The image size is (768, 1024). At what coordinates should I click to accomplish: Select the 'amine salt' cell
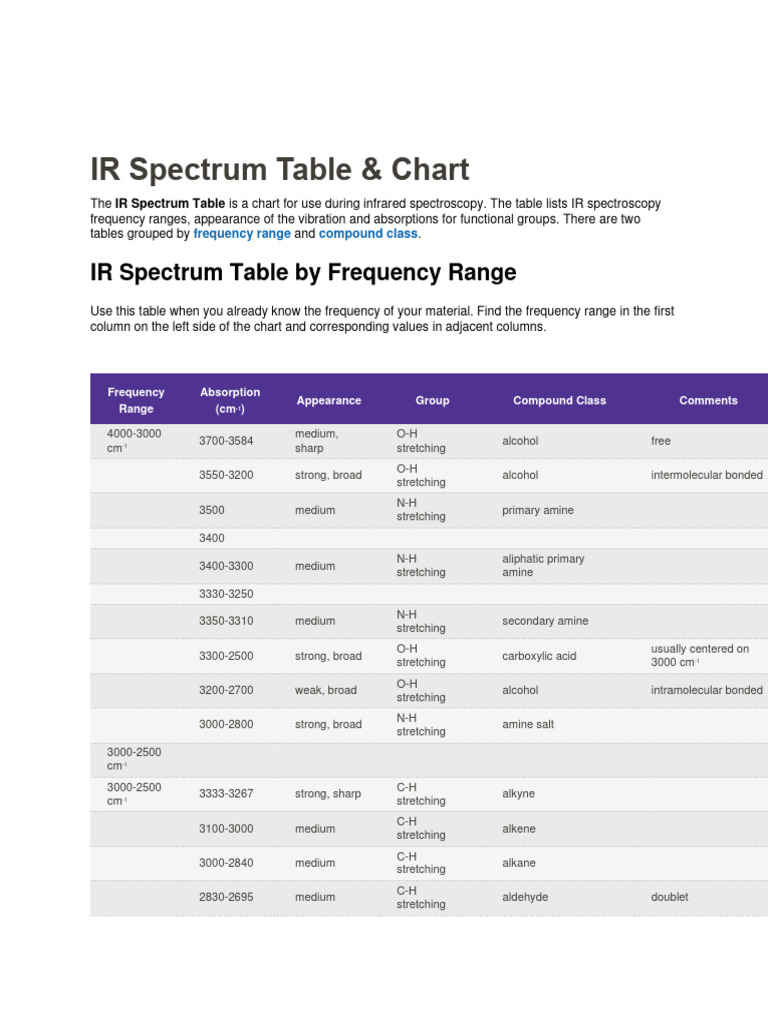[528, 724]
